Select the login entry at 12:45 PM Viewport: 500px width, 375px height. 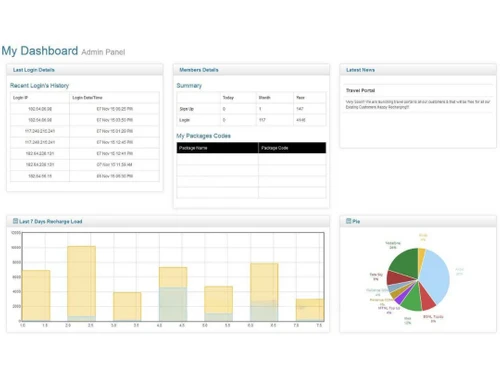point(85,142)
